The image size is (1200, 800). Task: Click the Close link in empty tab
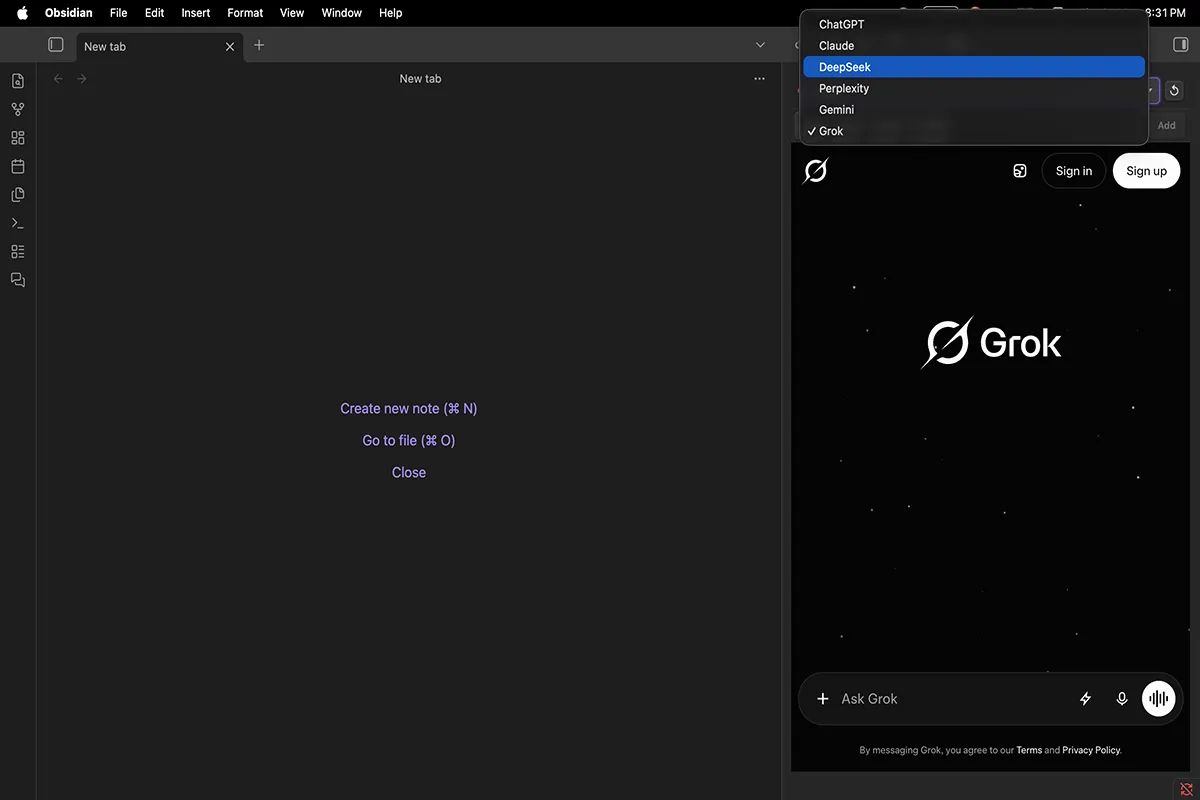[x=409, y=472]
